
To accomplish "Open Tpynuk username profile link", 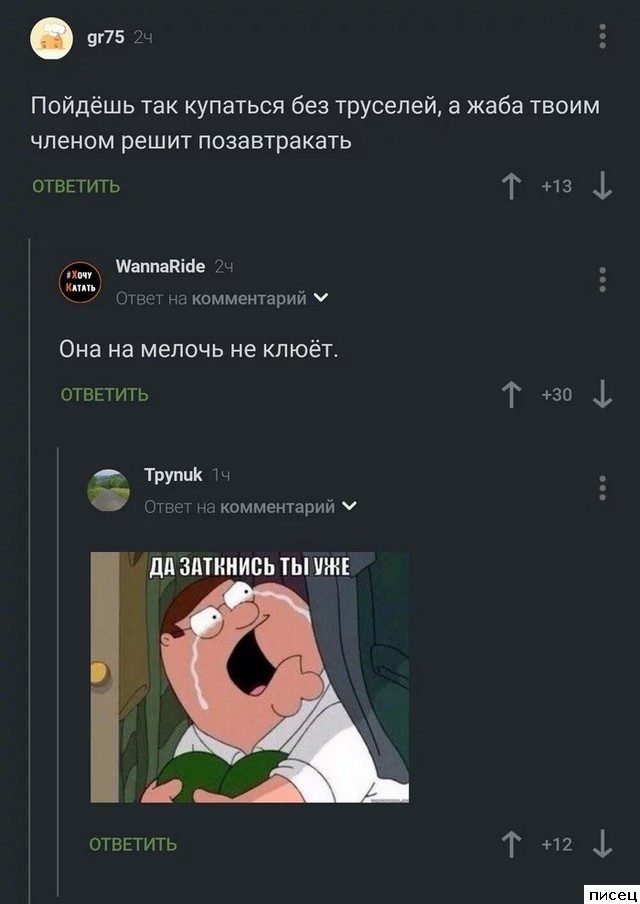I will pos(173,475).
